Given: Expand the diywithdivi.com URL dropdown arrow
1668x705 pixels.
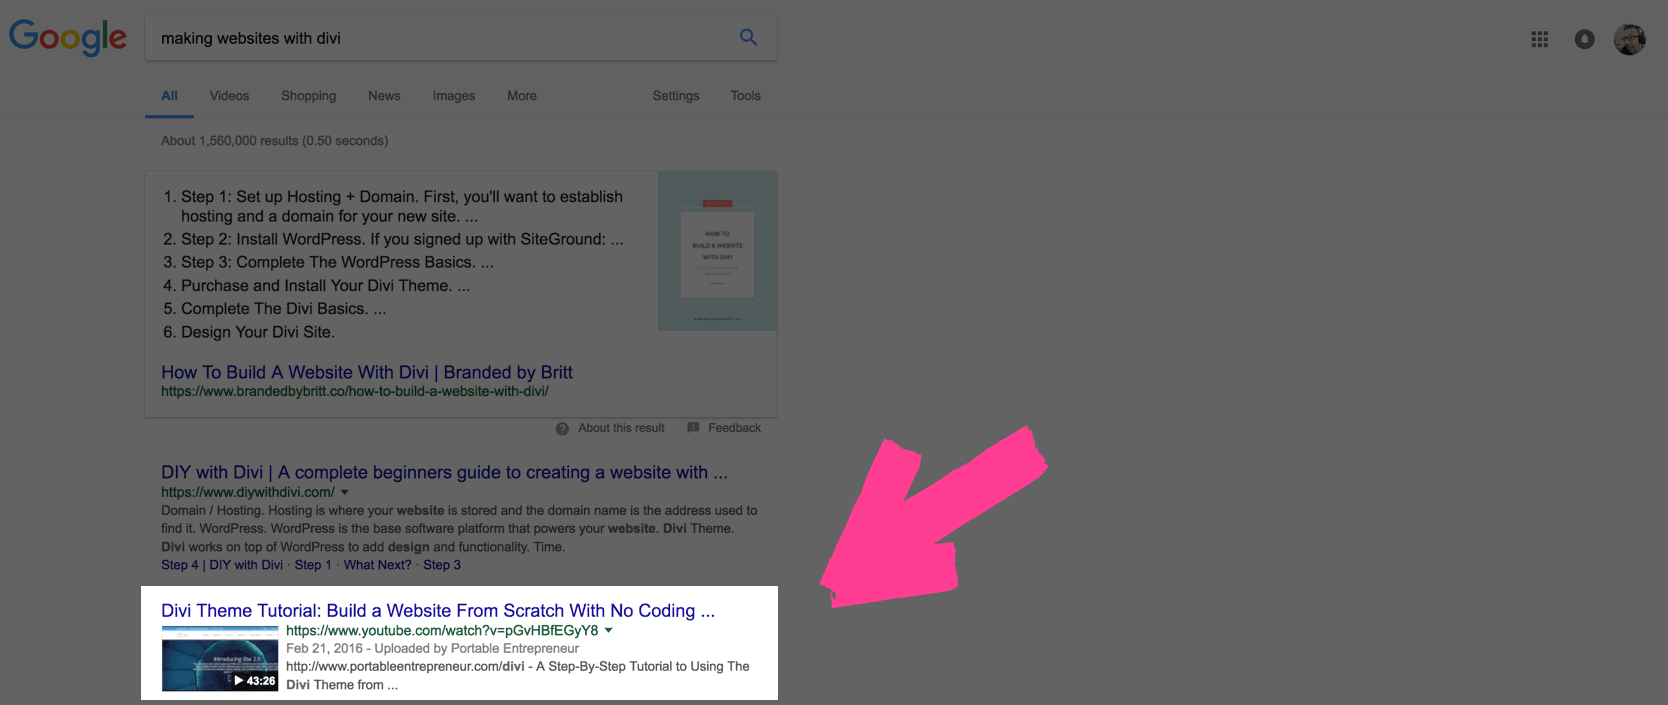Looking at the screenshot, I should click(345, 492).
